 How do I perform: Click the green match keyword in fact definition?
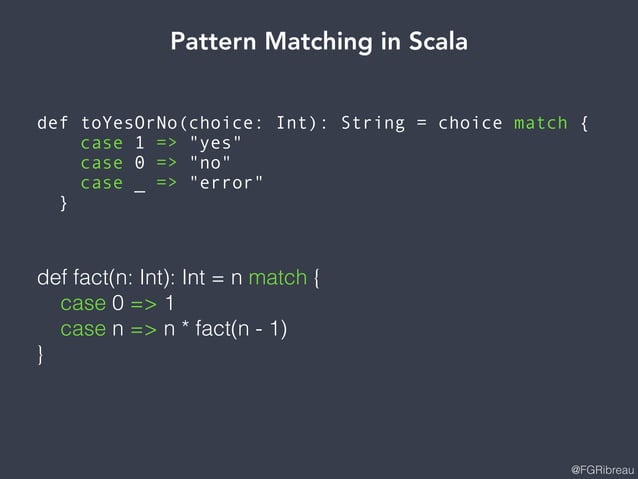click(277, 277)
